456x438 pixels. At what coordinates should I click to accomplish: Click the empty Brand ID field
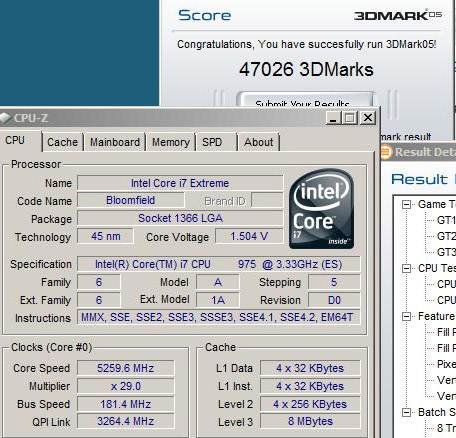tap(267, 200)
